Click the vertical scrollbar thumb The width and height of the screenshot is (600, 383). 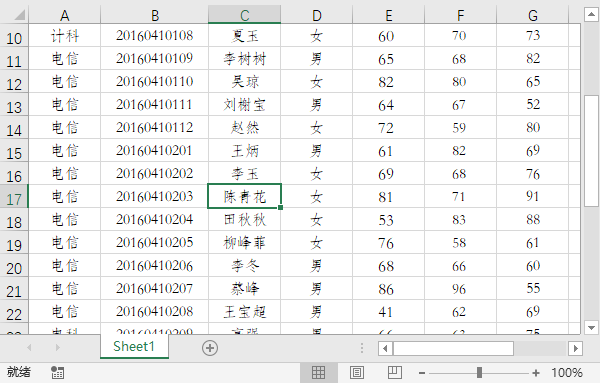(x=591, y=151)
